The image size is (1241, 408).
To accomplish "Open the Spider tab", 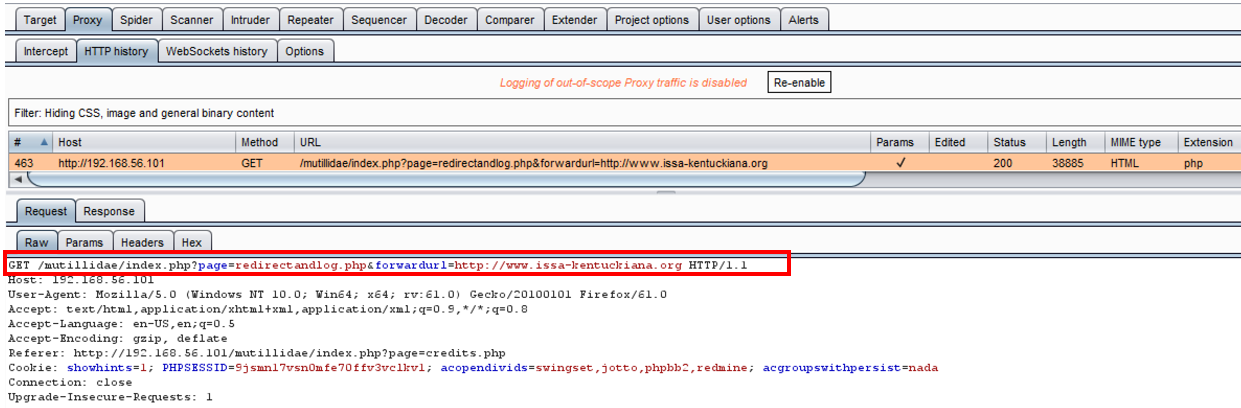I will tap(136, 19).
